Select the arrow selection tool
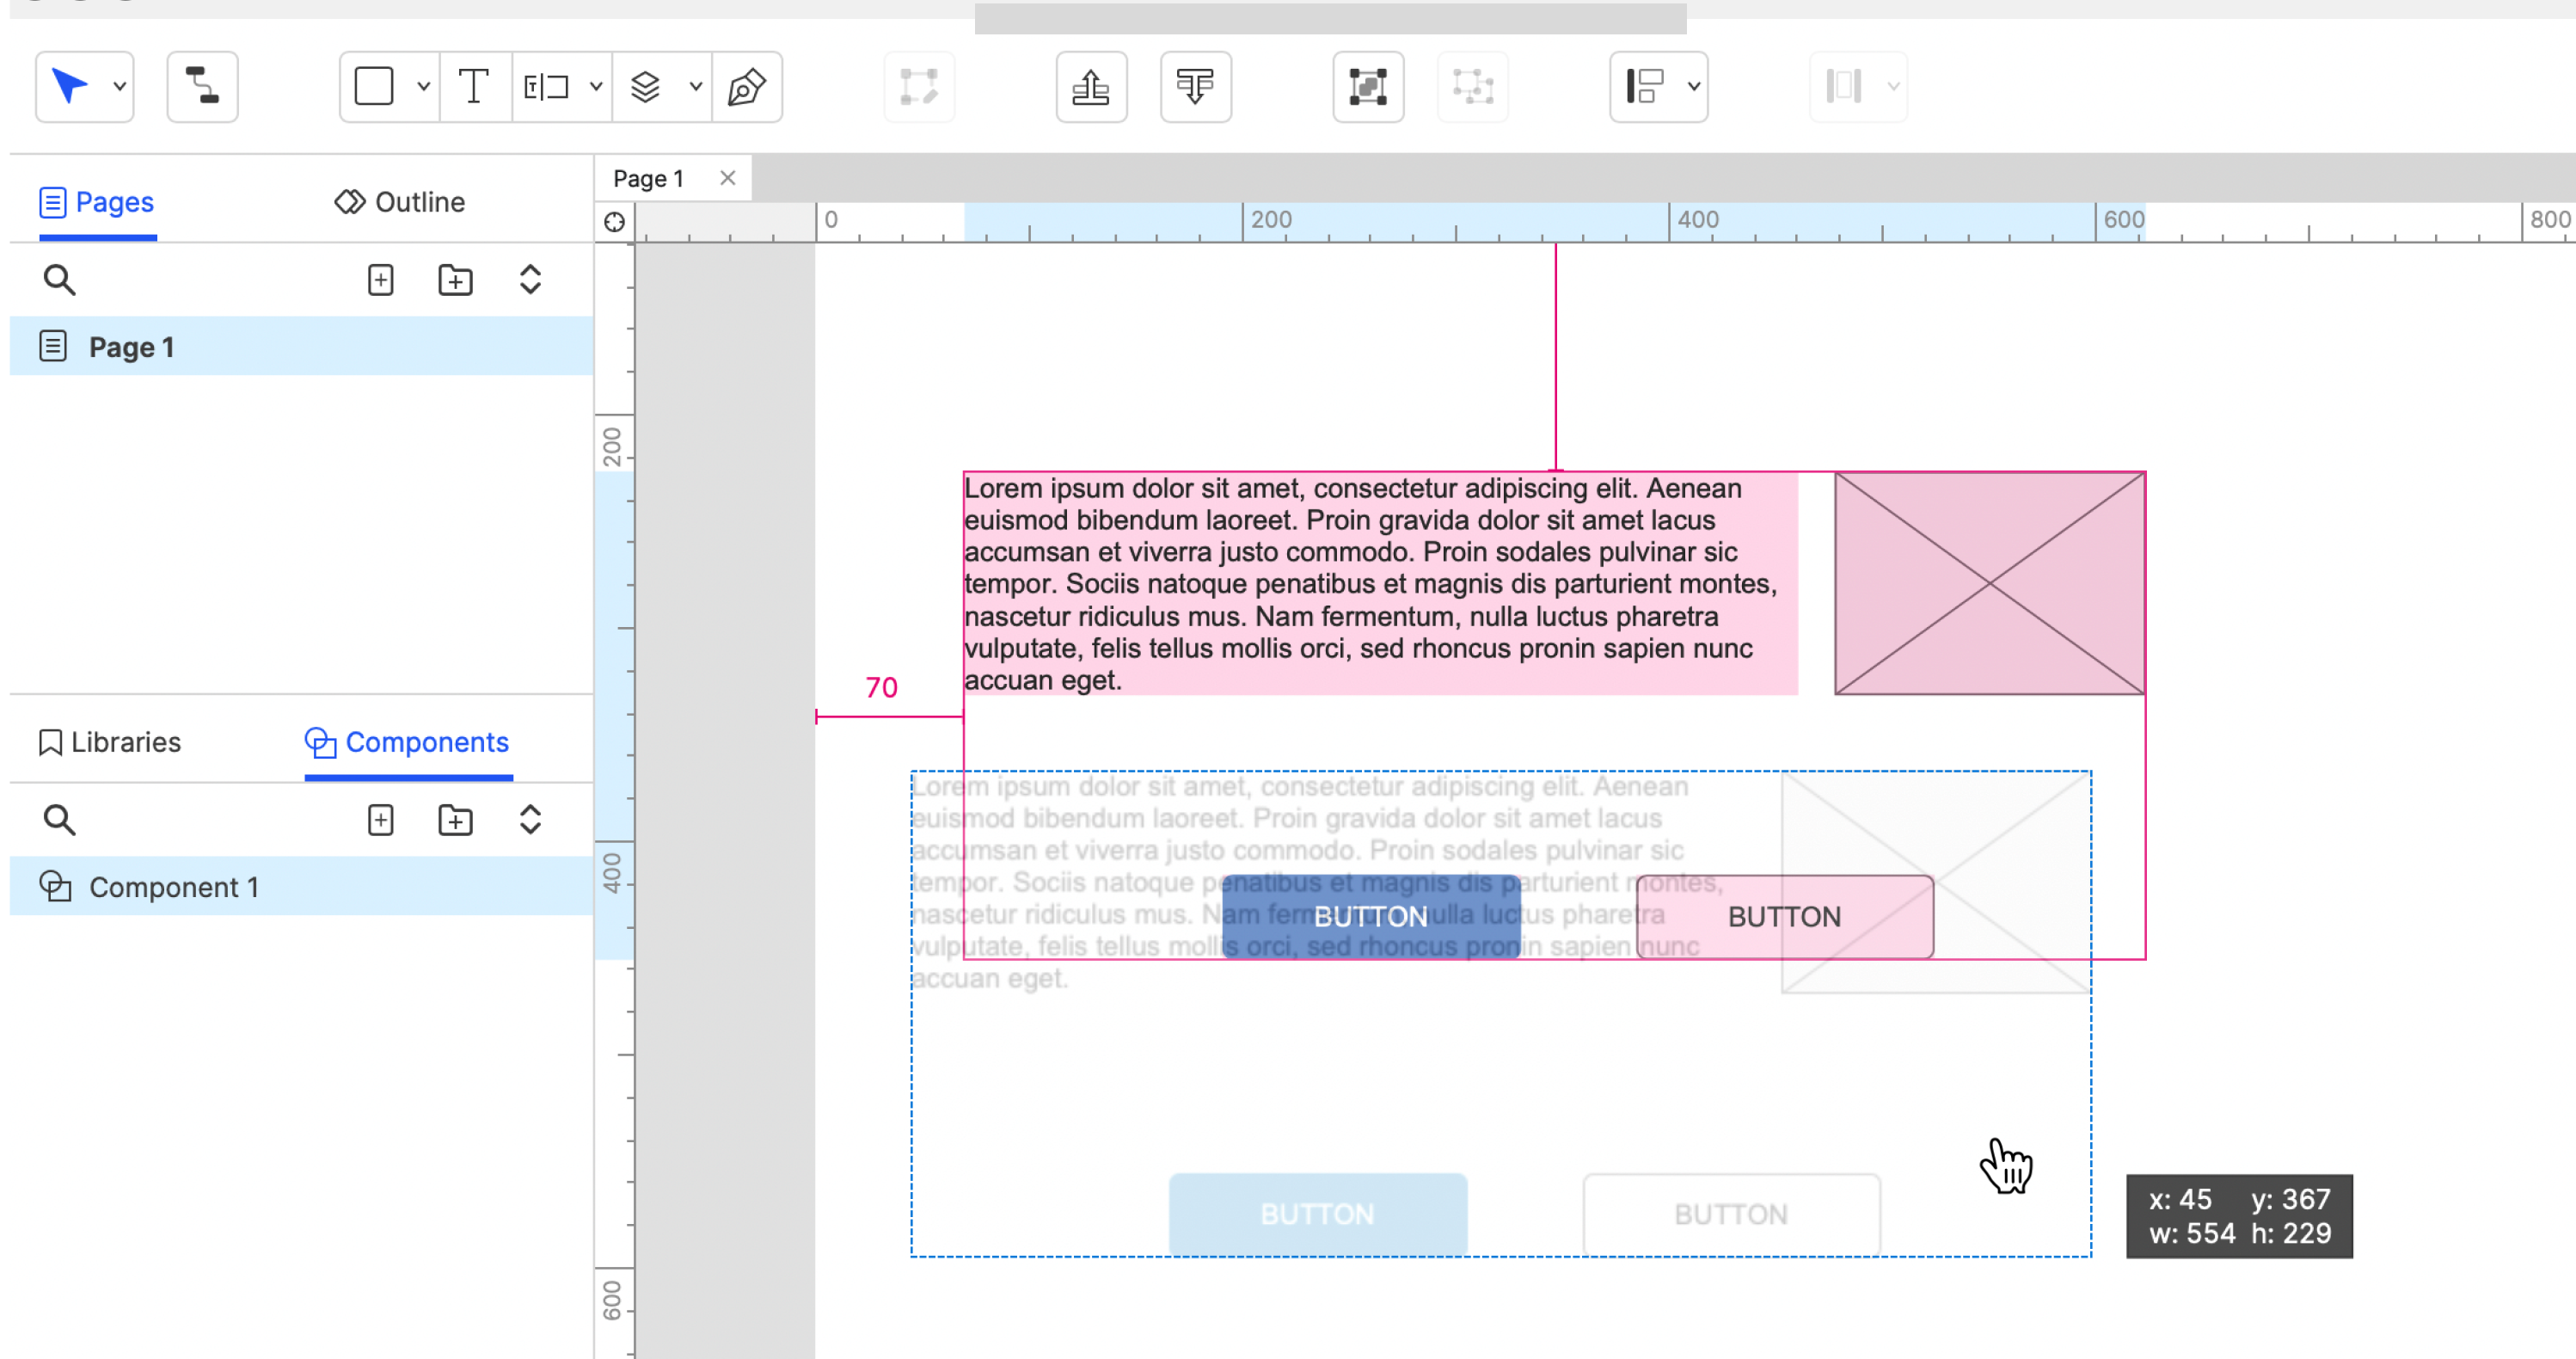 (x=69, y=86)
